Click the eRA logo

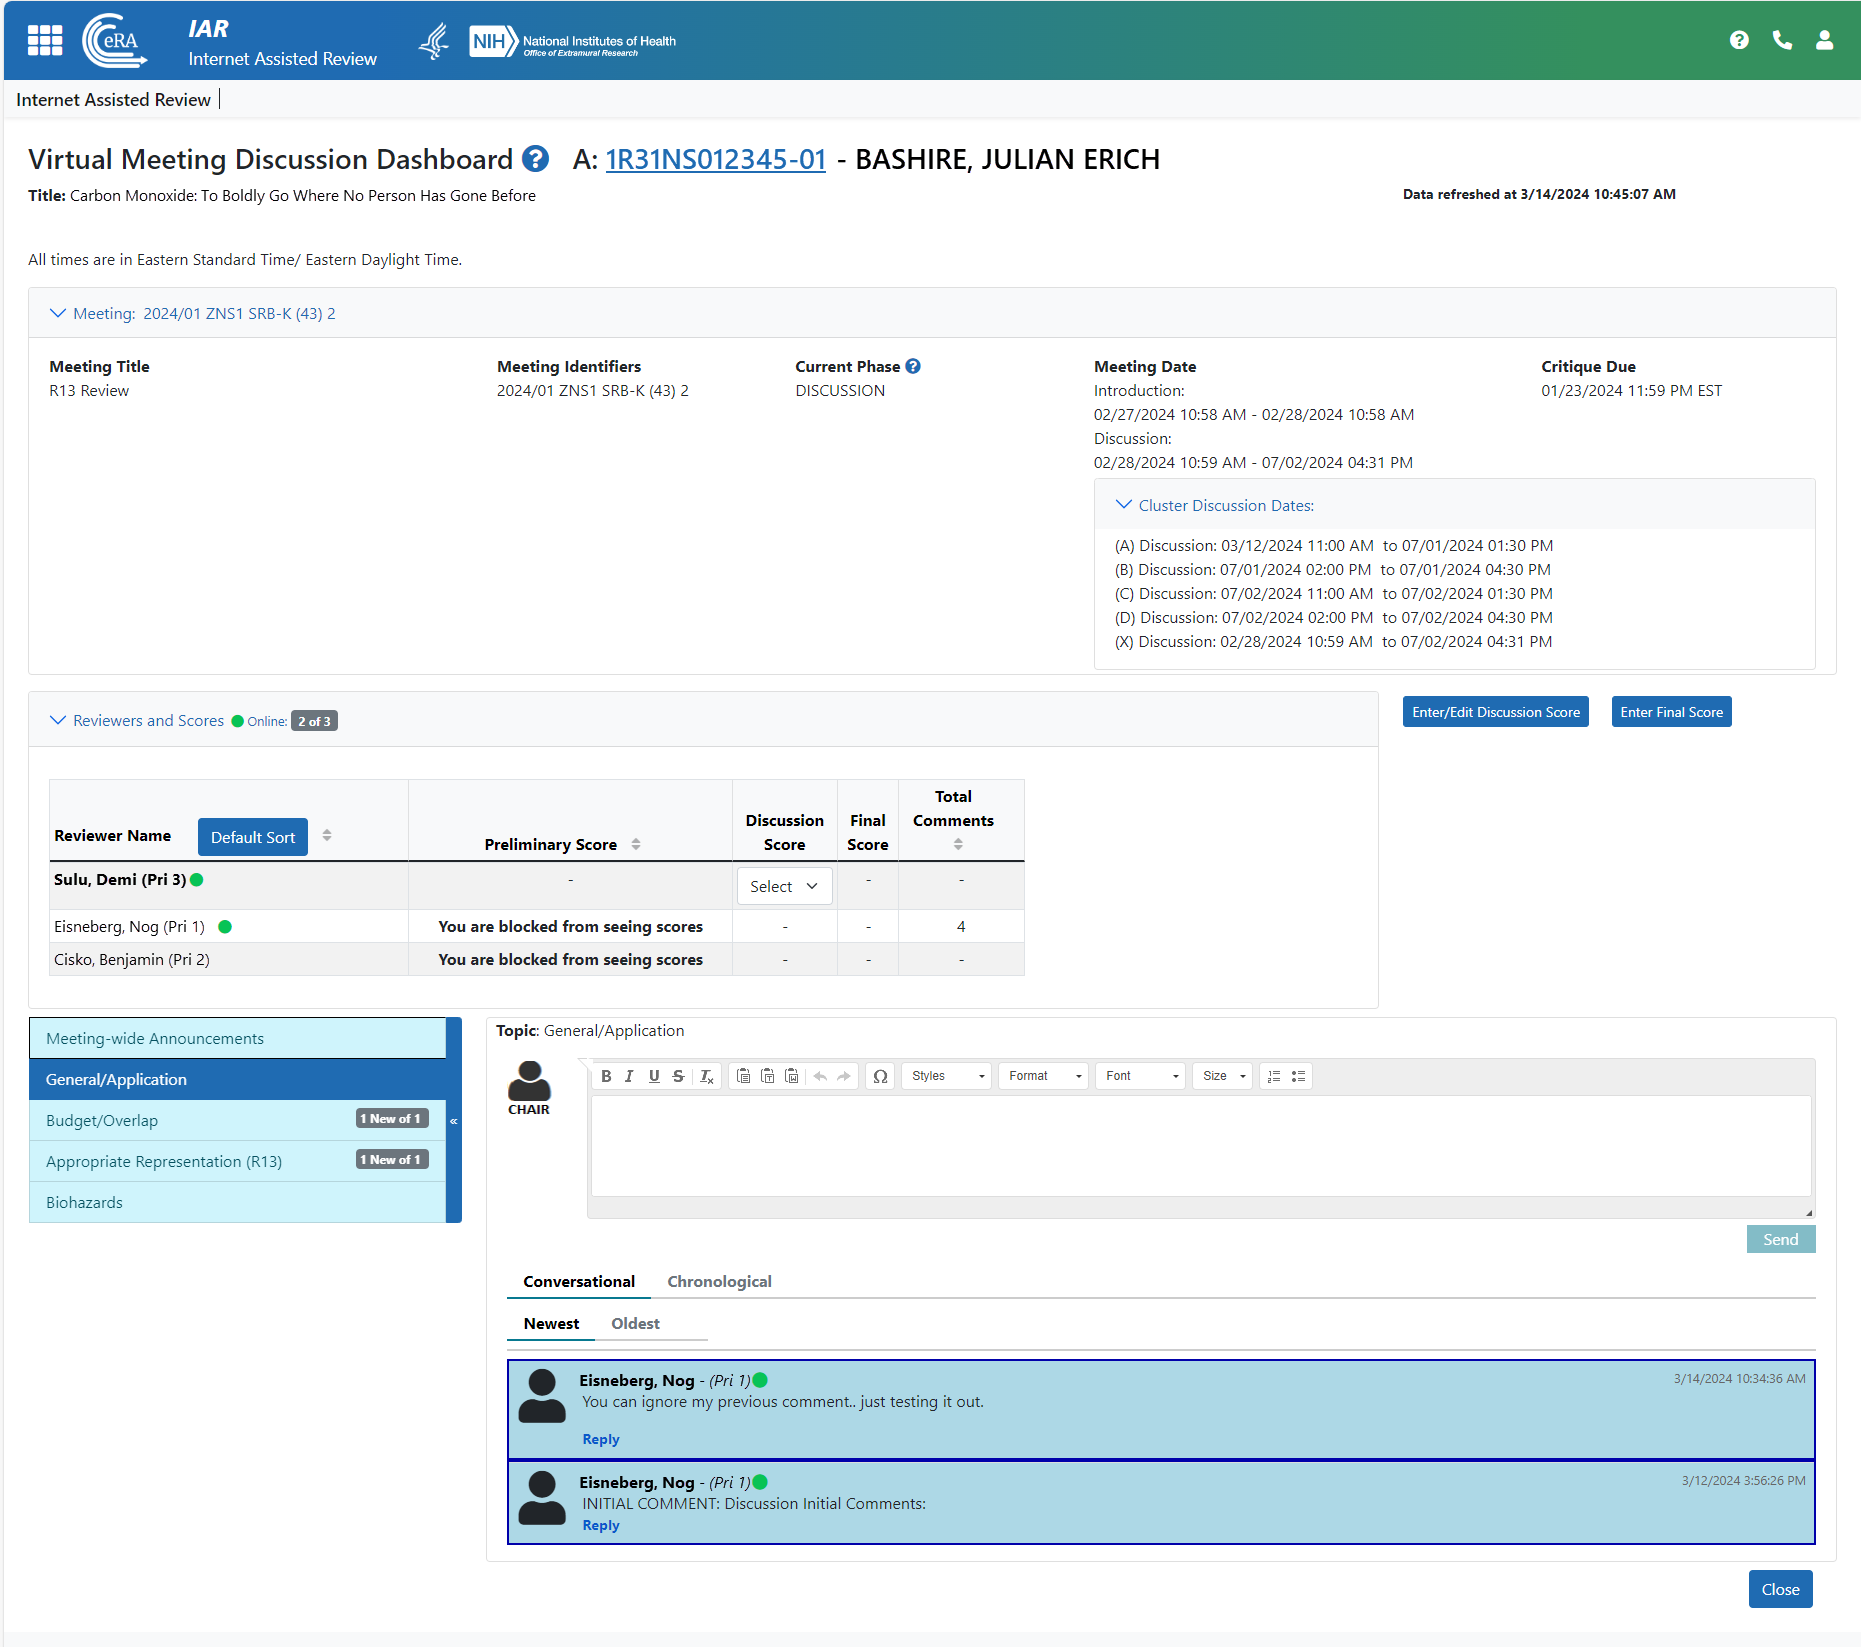coord(114,41)
